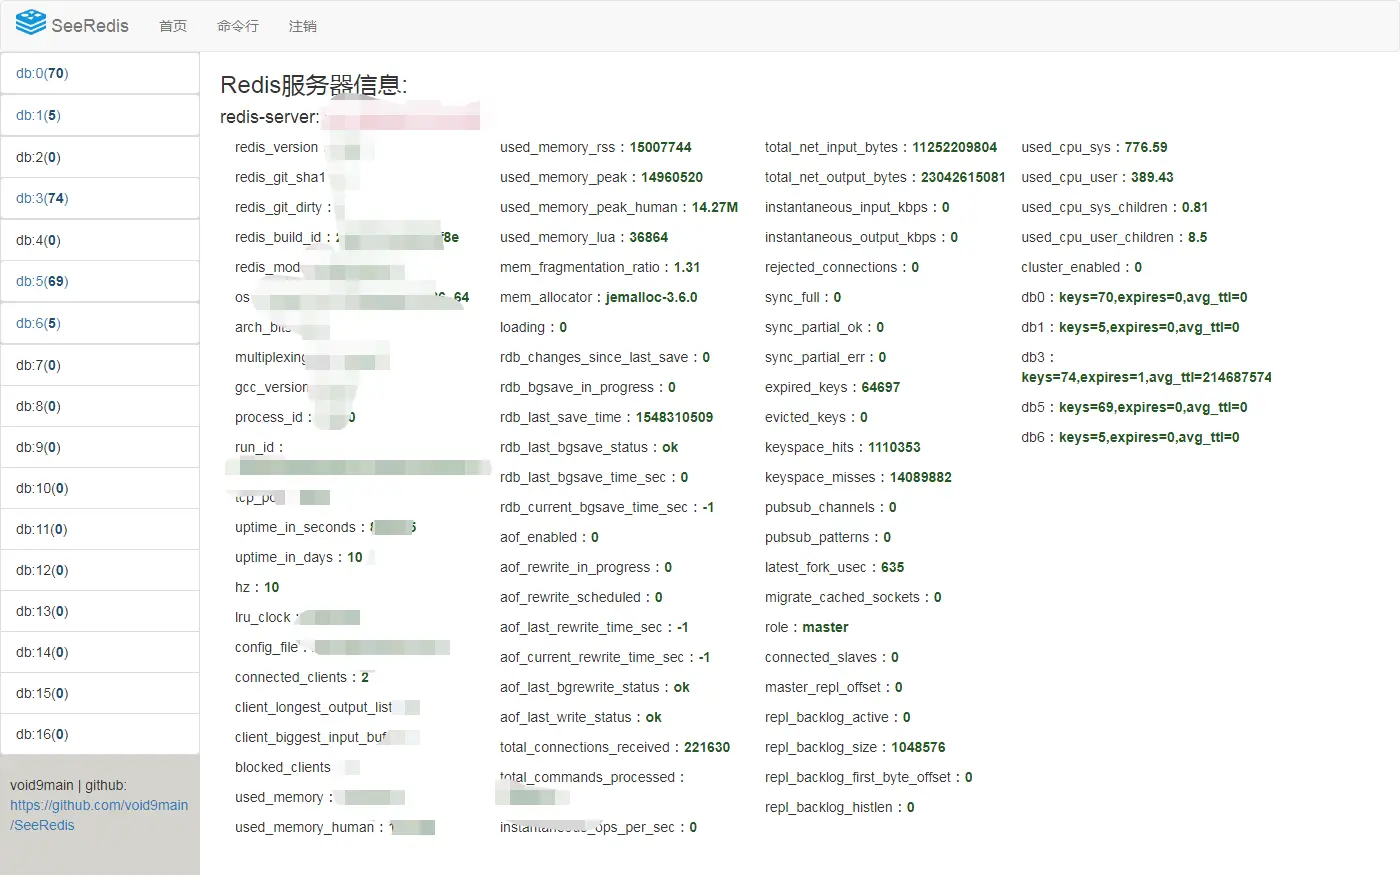Select database db:3(74)
This screenshot has width=1400, height=883.
point(100,198)
